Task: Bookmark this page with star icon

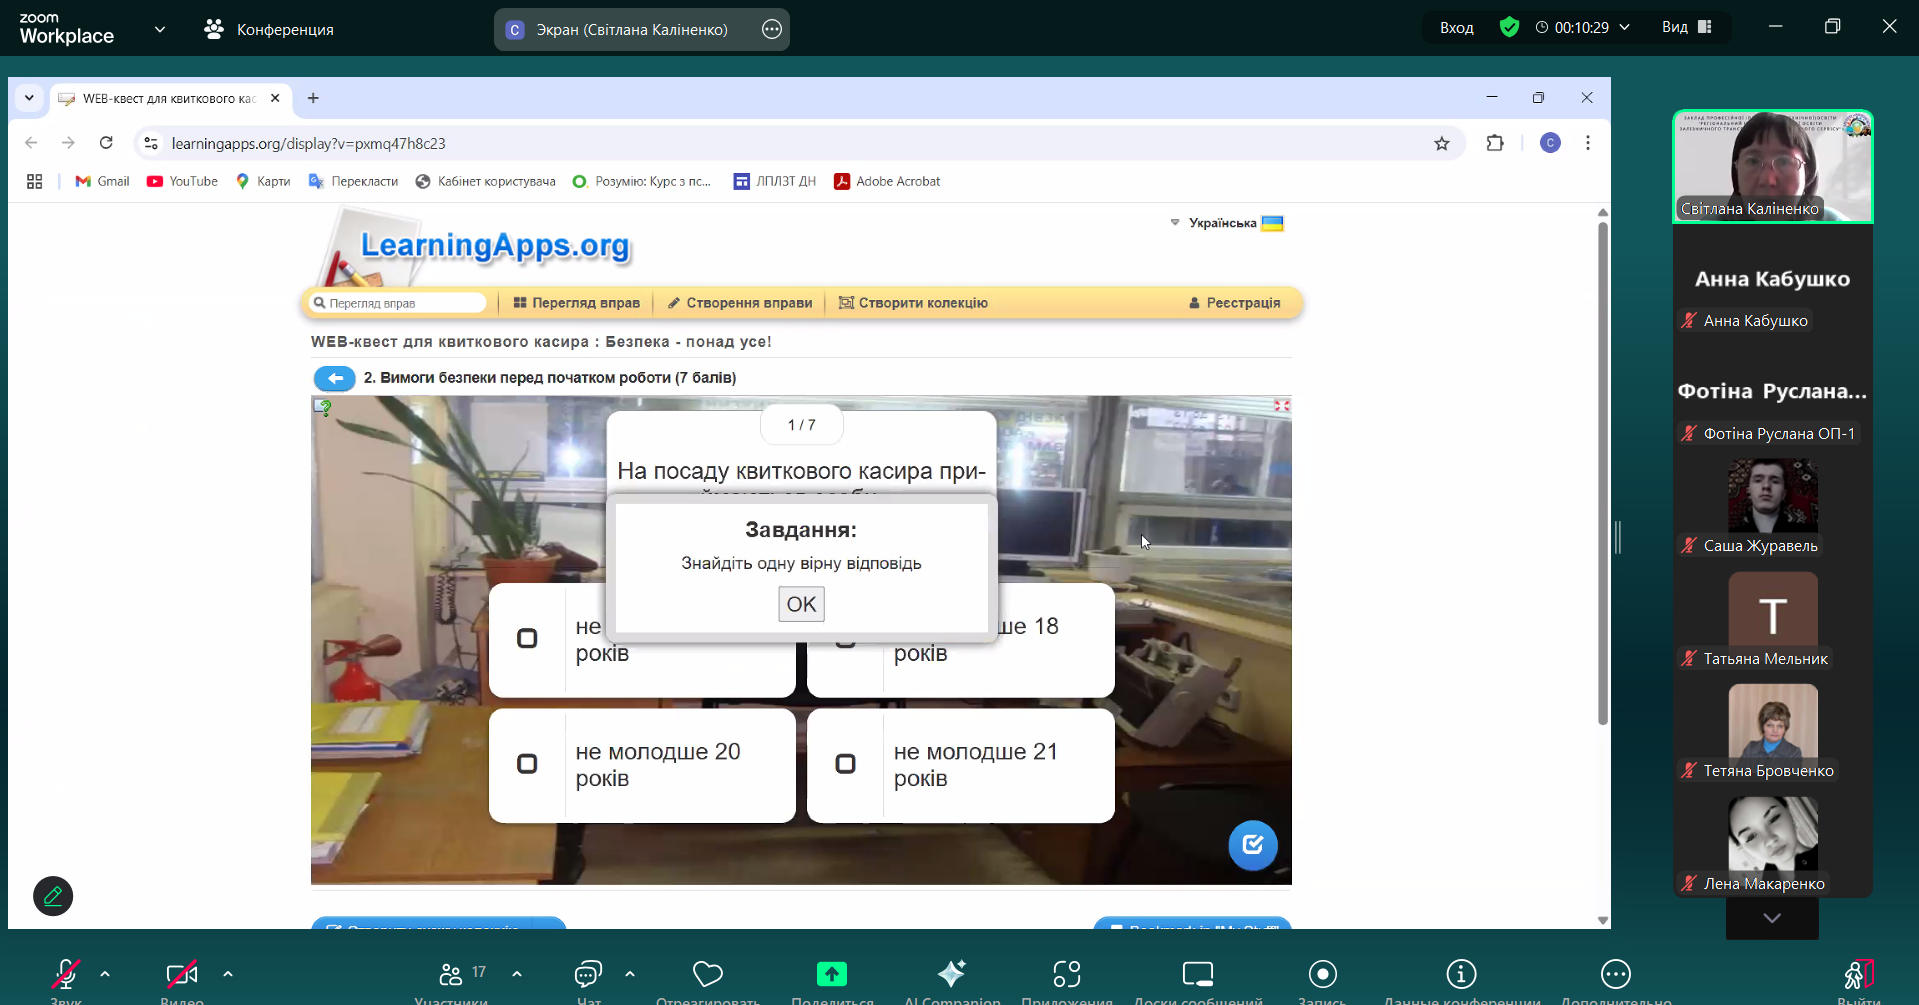Action: pyautogui.click(x=1442, y=143)
